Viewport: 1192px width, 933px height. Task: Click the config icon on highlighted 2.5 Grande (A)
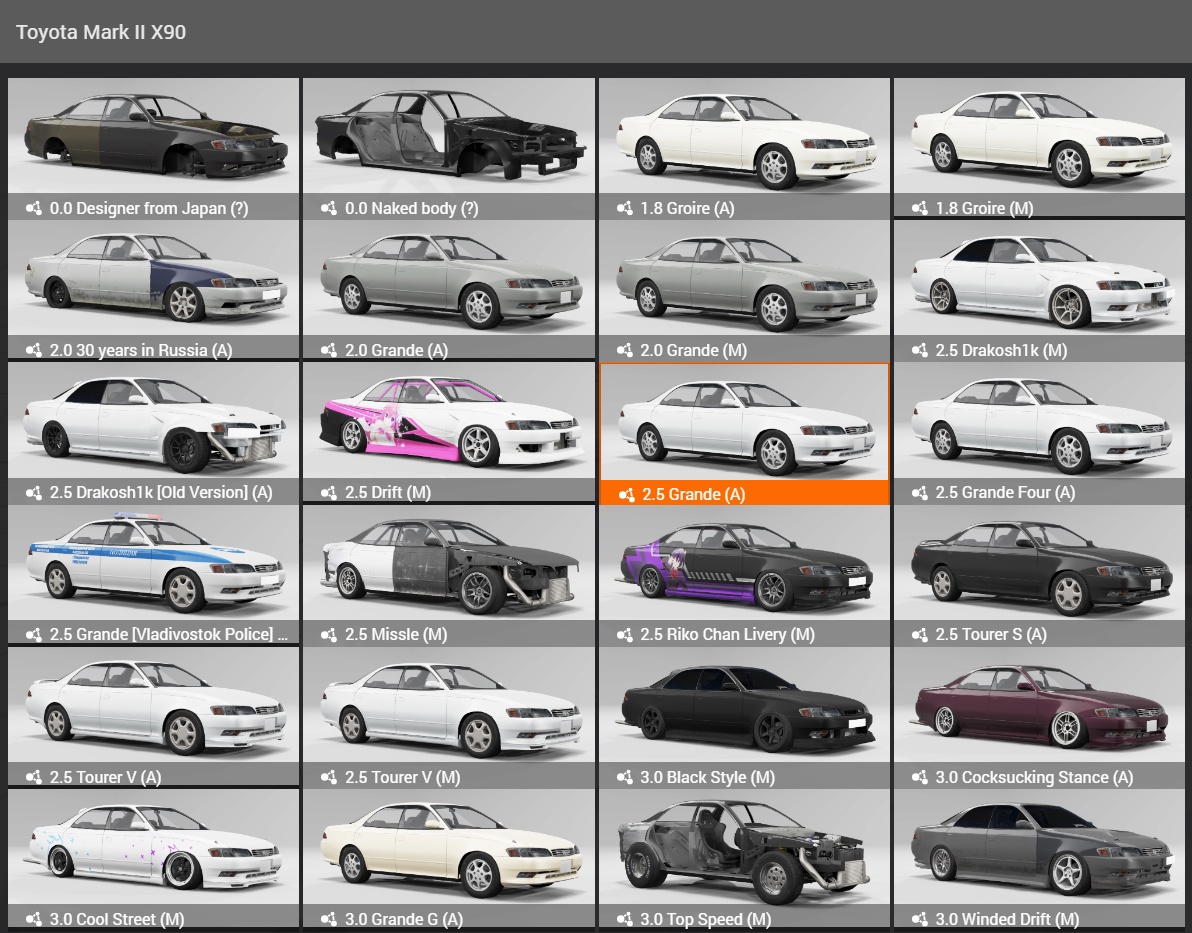pyautogui.click(x=626, y=495)
